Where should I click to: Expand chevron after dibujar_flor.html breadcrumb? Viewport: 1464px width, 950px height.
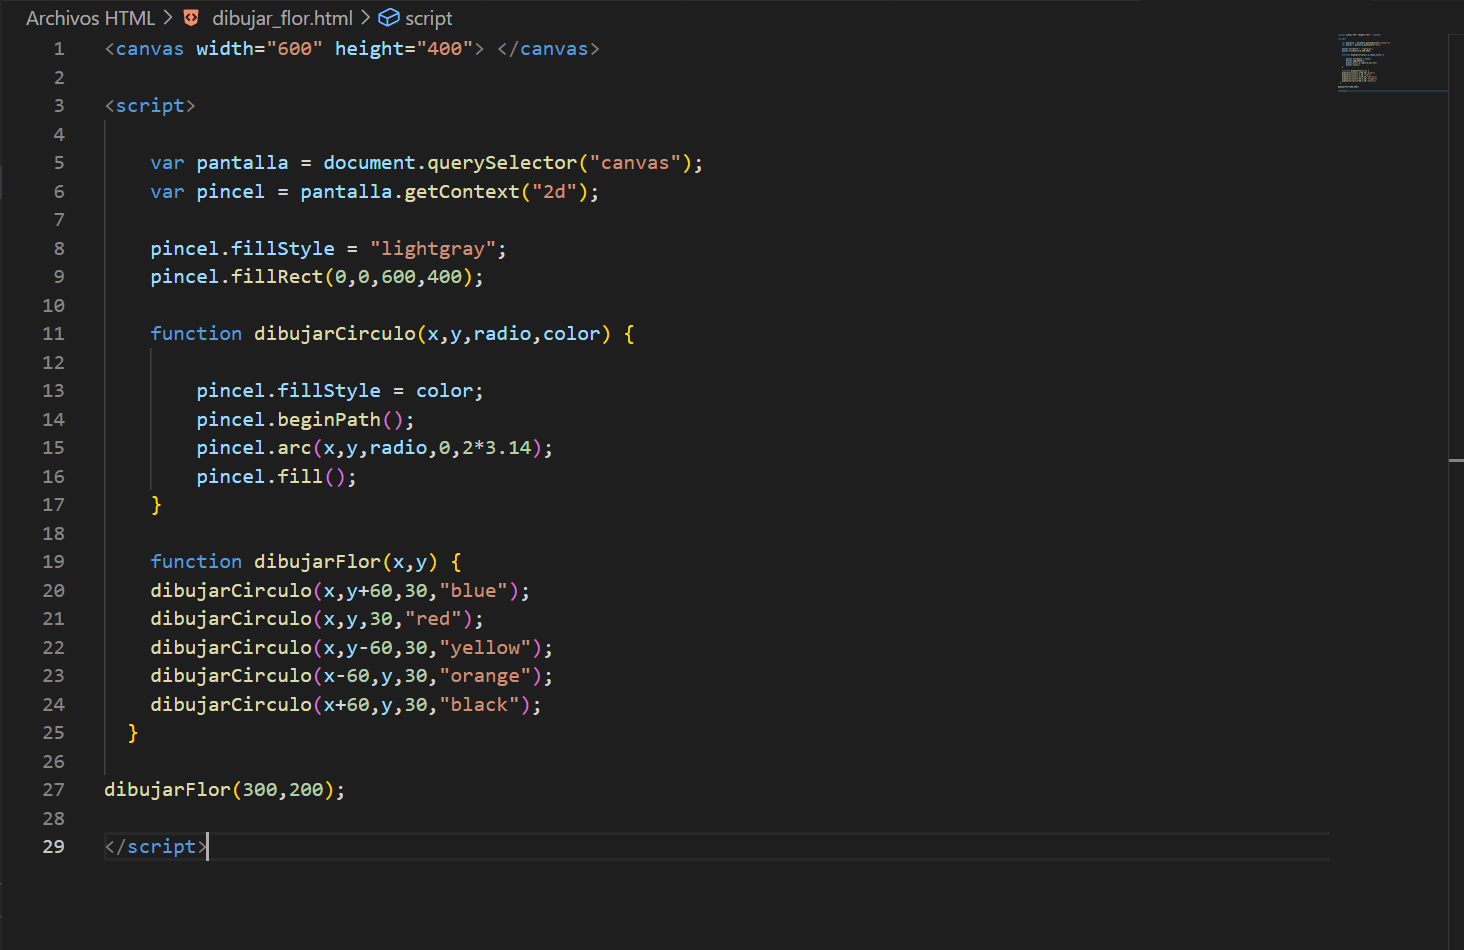pyautogui.click(x=365, y=18)
